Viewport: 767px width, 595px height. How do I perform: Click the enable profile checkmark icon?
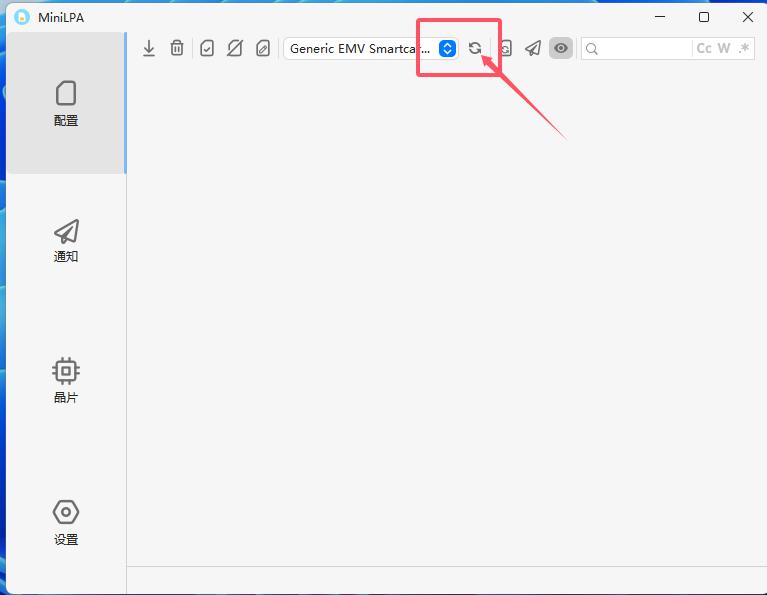click(207, 48)
